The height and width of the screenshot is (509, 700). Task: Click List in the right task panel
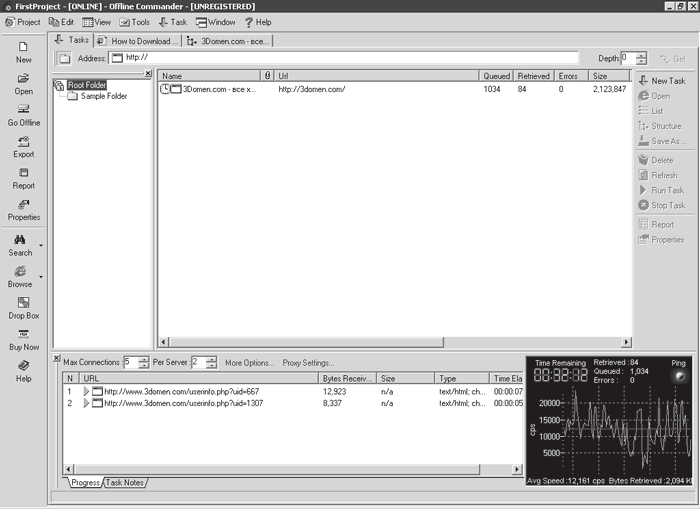pyautogui.click(x=651, y=111)
